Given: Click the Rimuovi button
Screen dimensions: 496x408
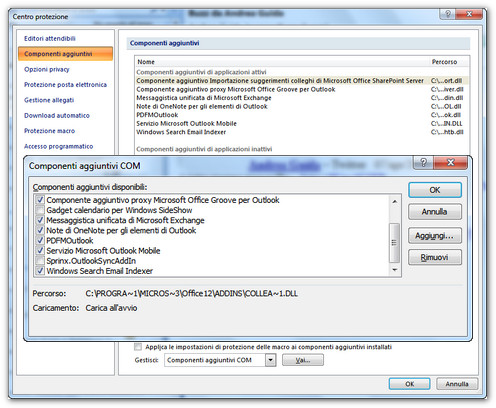Looking at the screenshot, I should coord(435,257).
